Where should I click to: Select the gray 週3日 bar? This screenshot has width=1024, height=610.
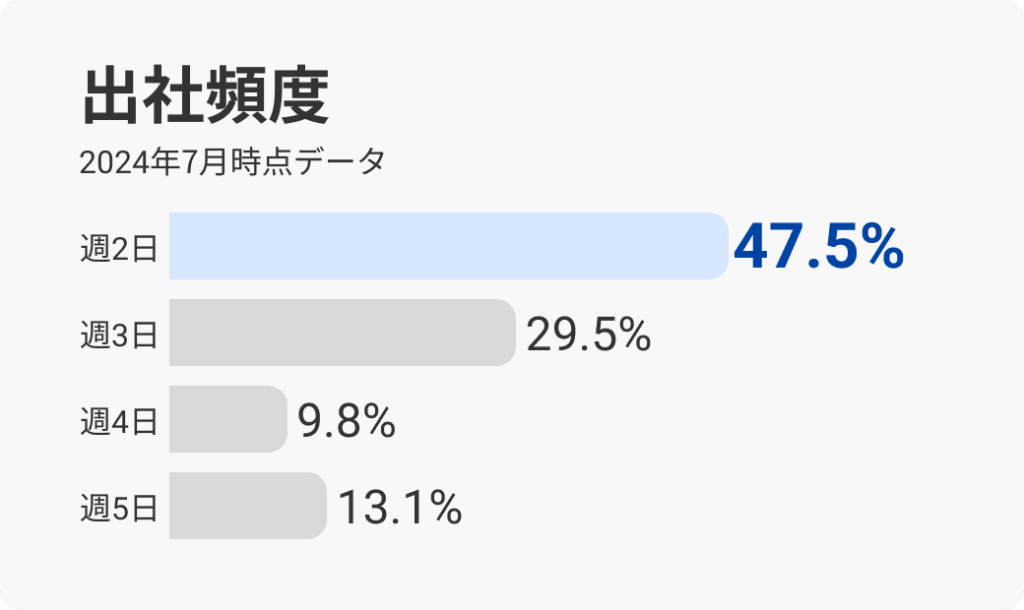coord(342,332)
